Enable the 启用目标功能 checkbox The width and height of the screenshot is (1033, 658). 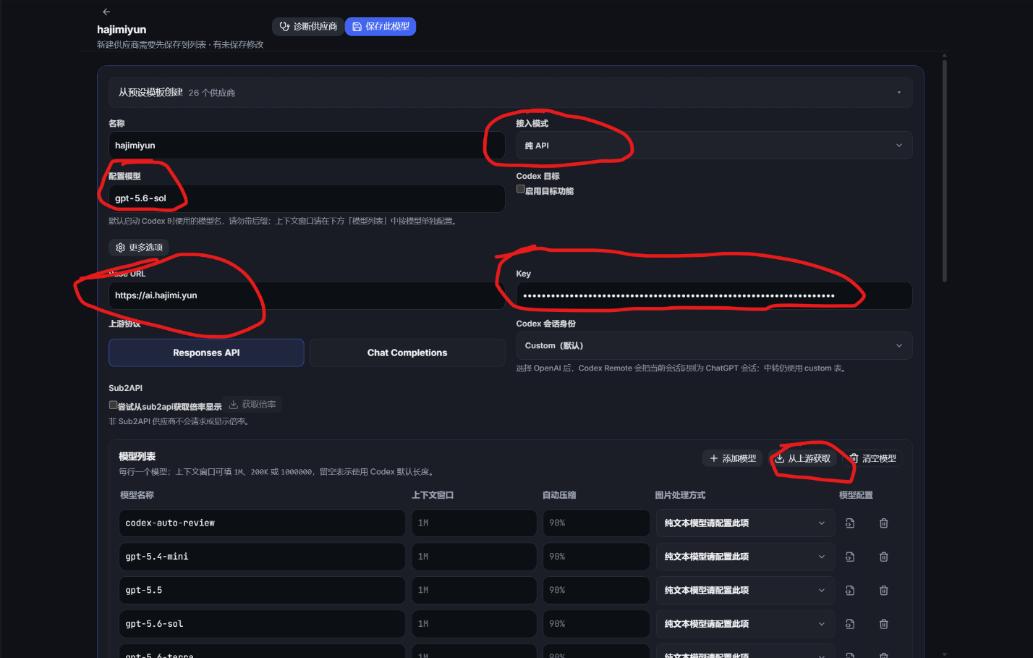[520, 190]
